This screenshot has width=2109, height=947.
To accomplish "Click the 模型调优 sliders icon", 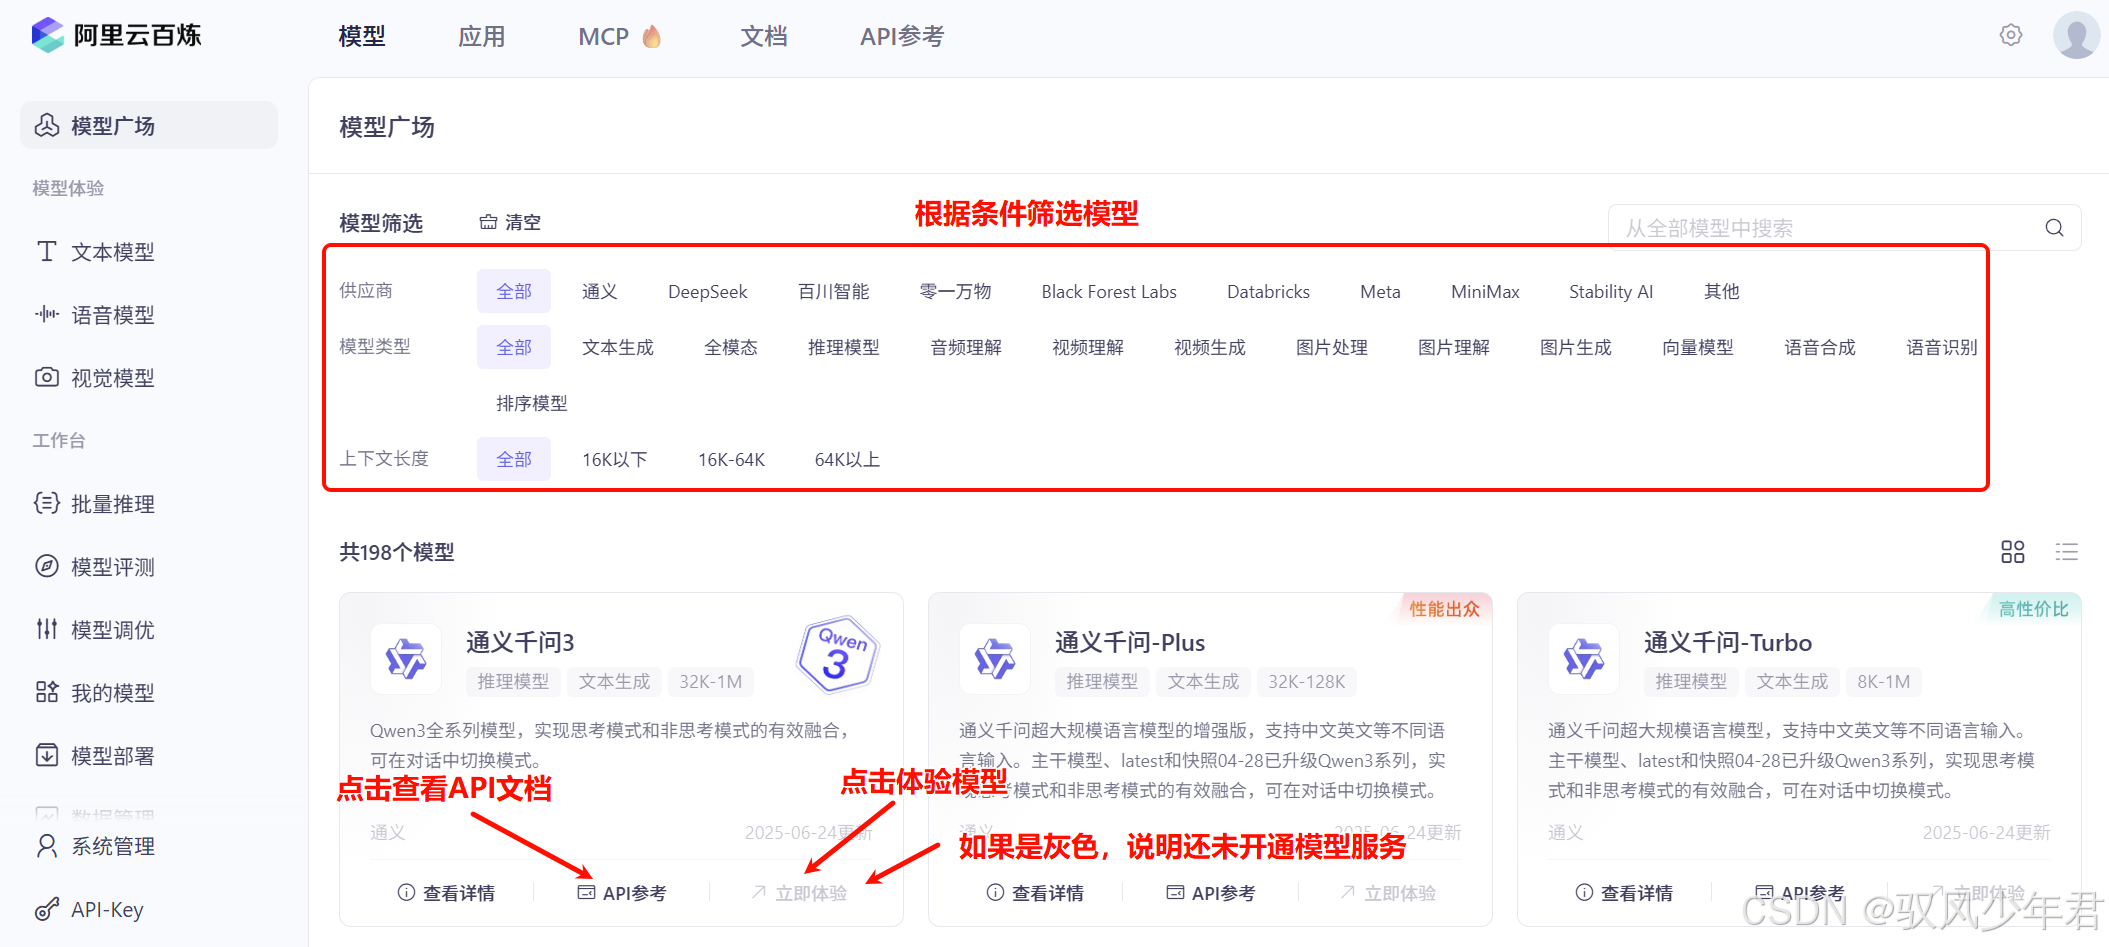I will click(x=47, y=629).
